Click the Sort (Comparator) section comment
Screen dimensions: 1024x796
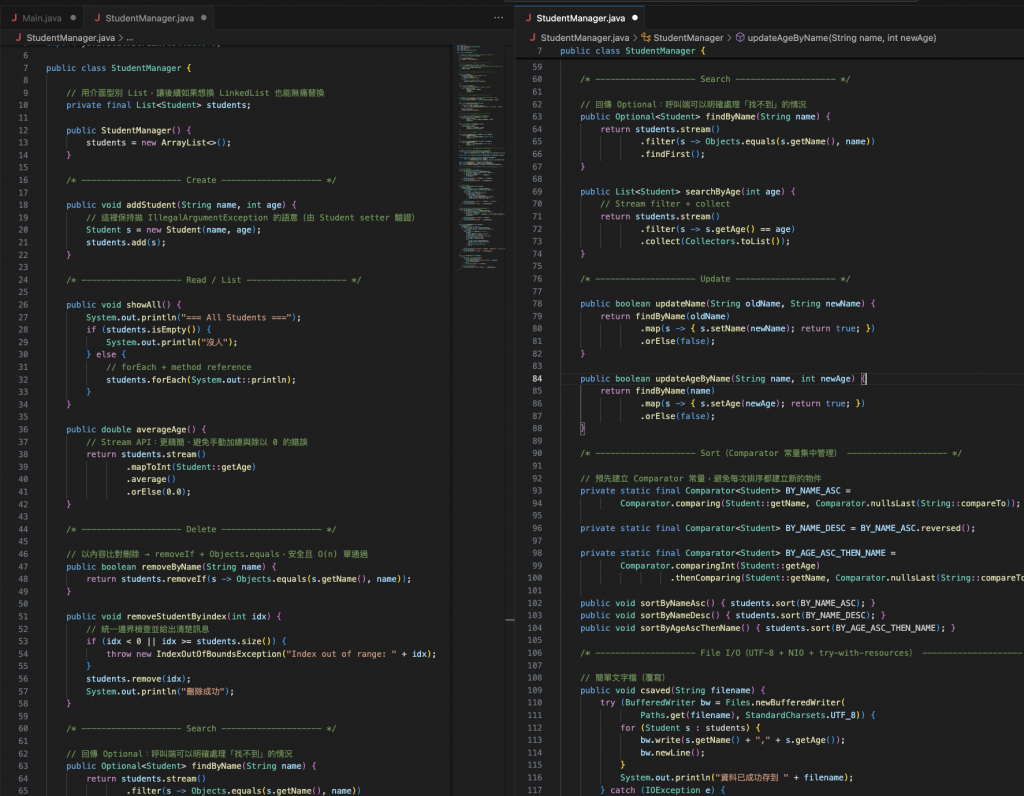coord(771,453)
